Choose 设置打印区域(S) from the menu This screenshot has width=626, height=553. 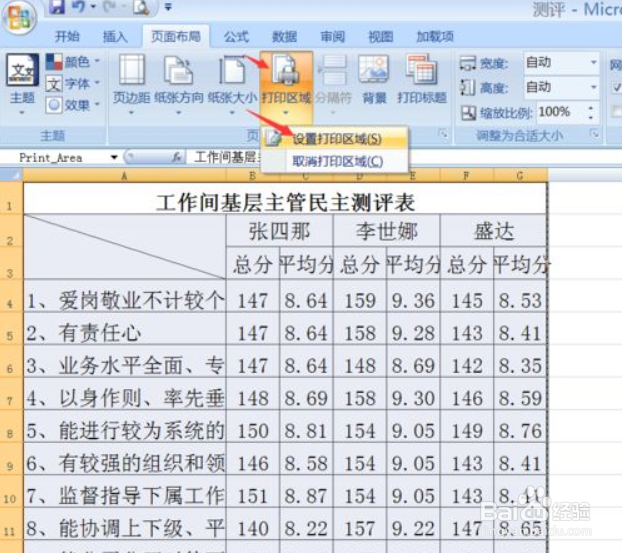coord(335,139)
